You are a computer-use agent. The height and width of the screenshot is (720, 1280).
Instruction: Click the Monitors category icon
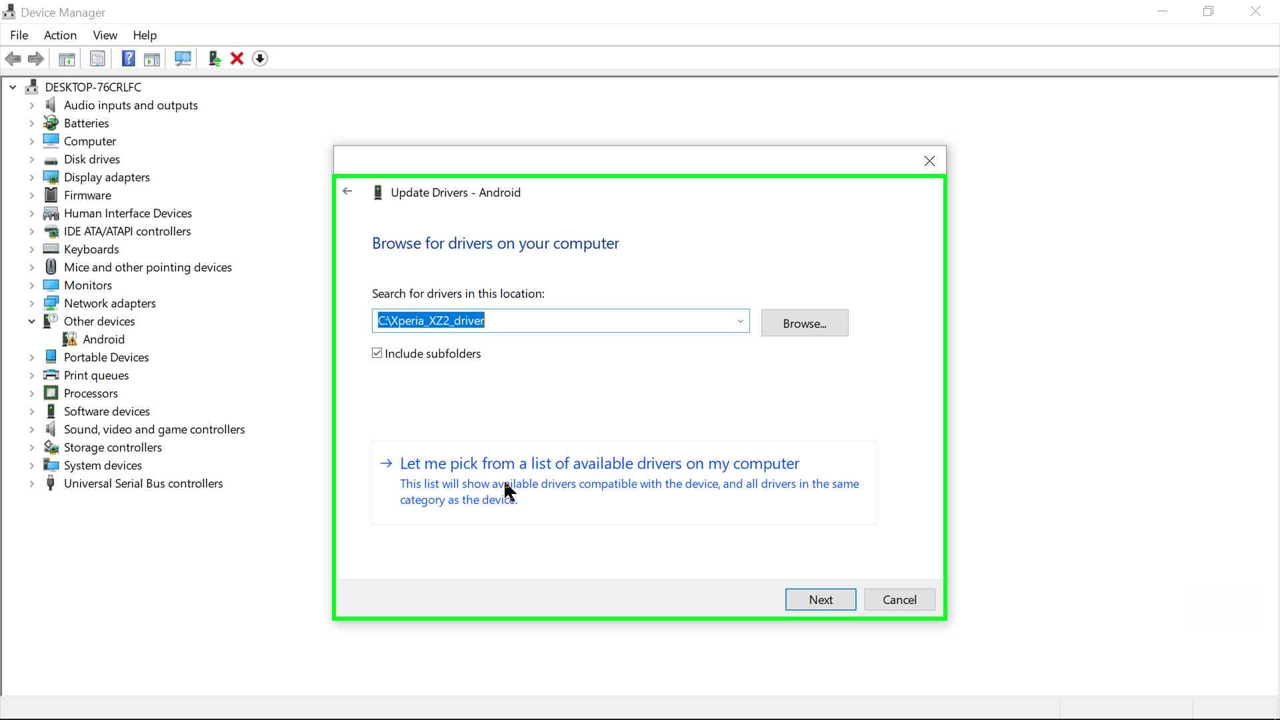tap(51, 285)
